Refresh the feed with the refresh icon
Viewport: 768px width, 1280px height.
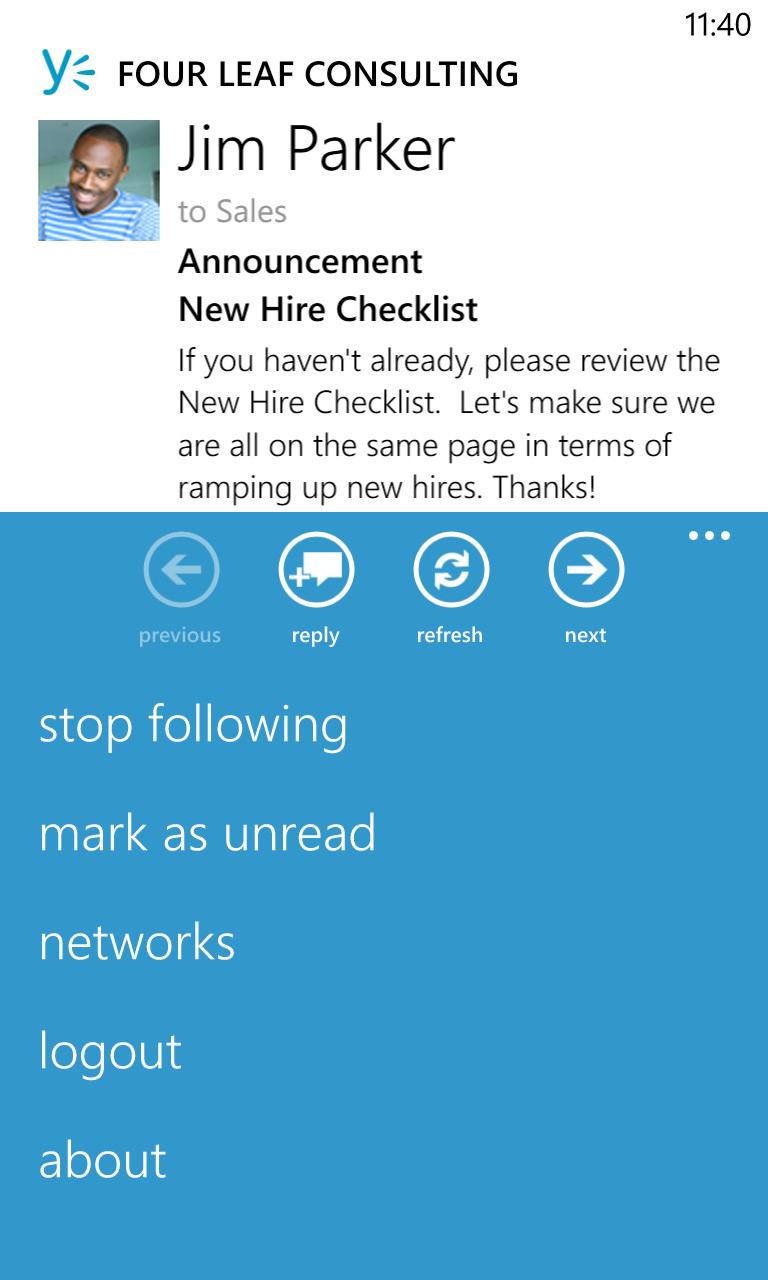(x=450, y=568)
